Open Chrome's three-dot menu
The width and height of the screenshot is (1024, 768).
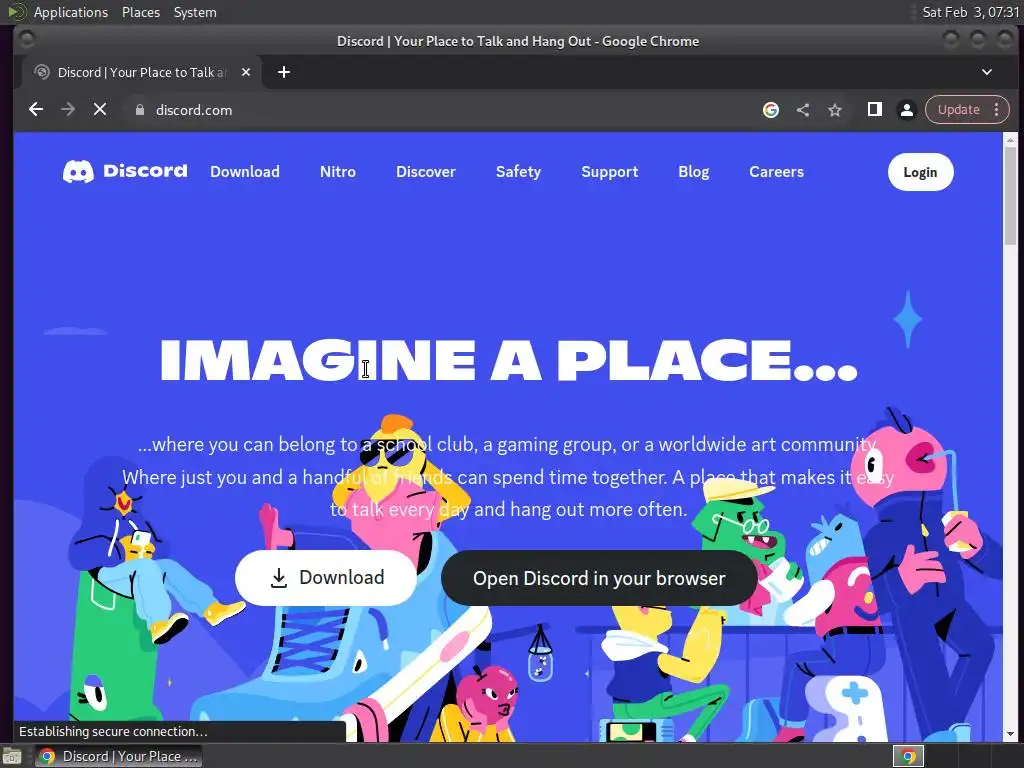pos(997,110)
